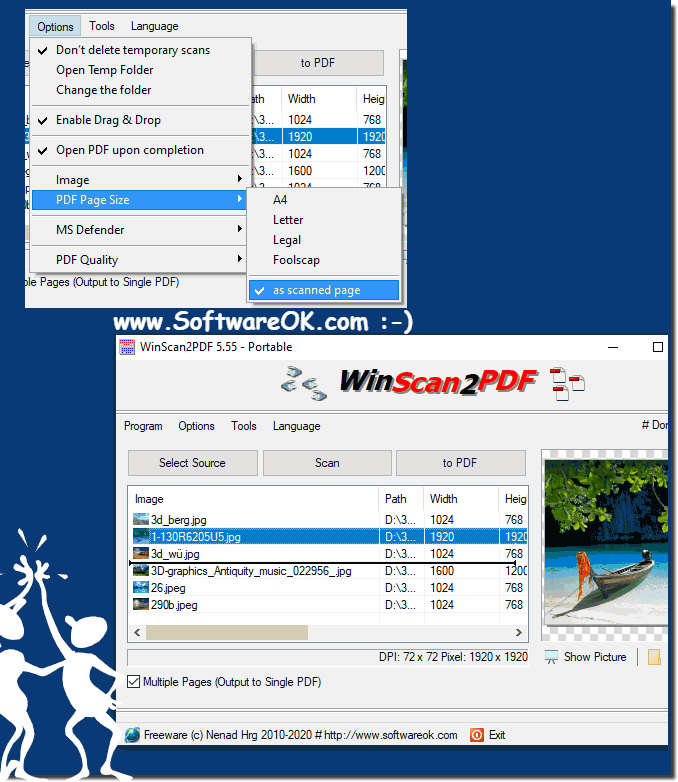Click the width value 1600 in lower list
This screenshot has width=678, height=782.
click(x=442, y=571)
